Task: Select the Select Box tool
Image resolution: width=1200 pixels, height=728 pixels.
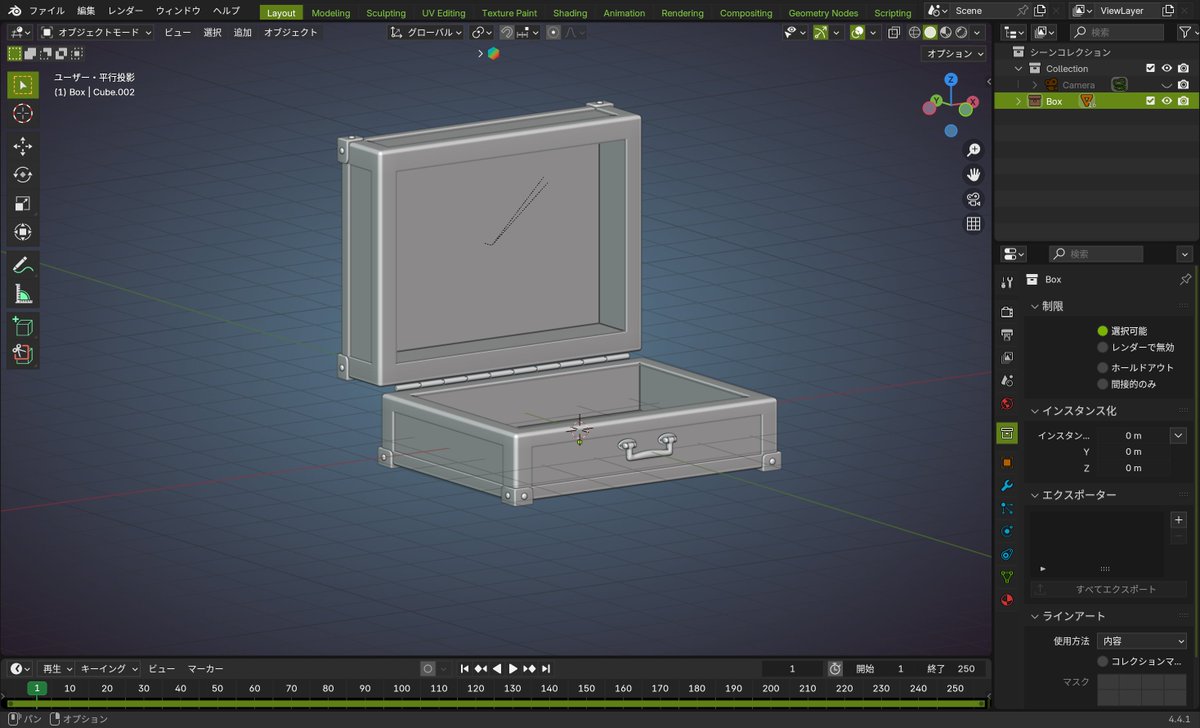Action: tap(23, 85)
